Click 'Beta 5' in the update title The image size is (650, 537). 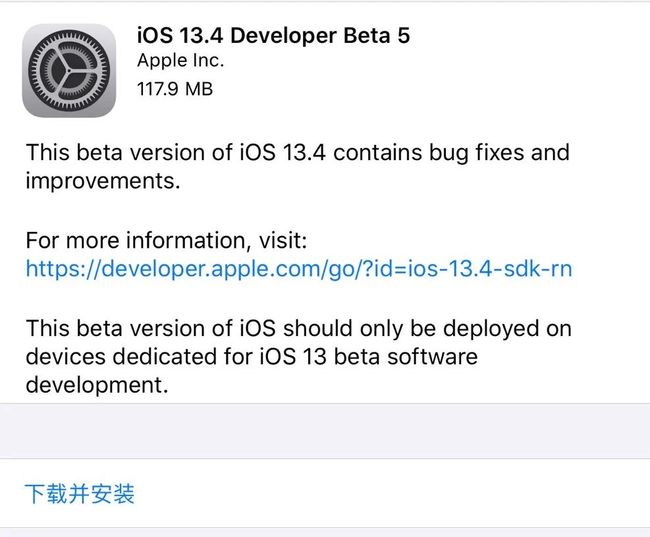click(x=377, y=35)
